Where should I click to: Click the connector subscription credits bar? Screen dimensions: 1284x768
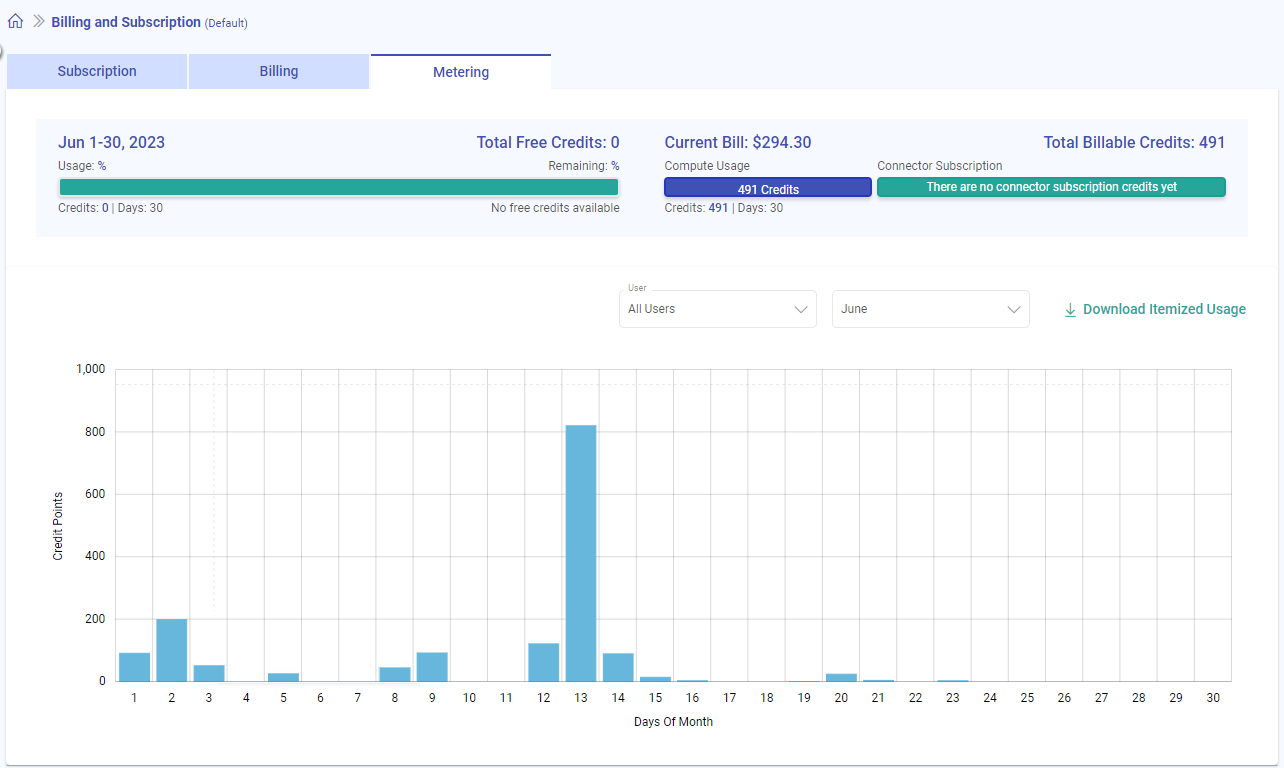pos(1051,187)
